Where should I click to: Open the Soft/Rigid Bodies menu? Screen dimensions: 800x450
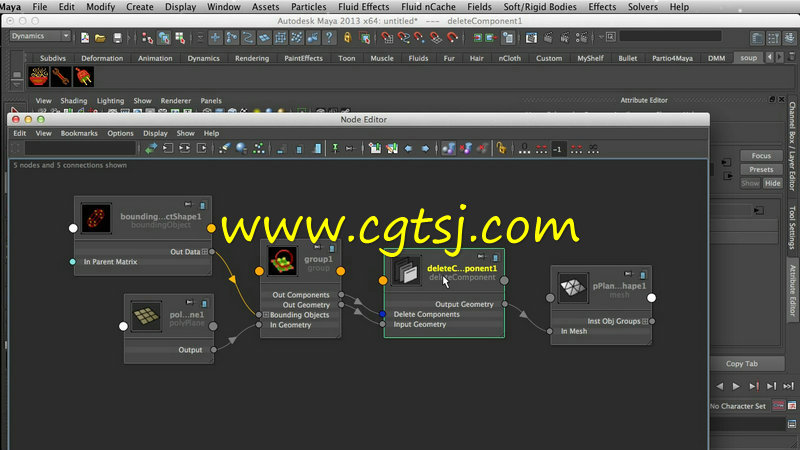click(540, 7)
